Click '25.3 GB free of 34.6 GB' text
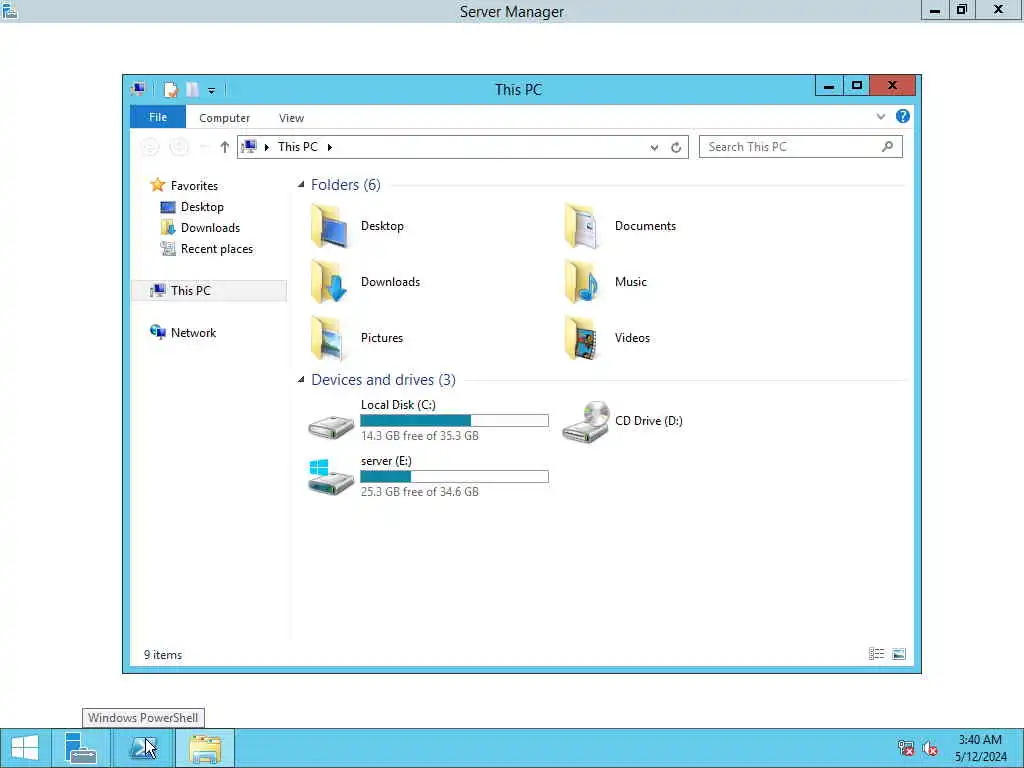The image size is (1024, 768). pos(420,492)
